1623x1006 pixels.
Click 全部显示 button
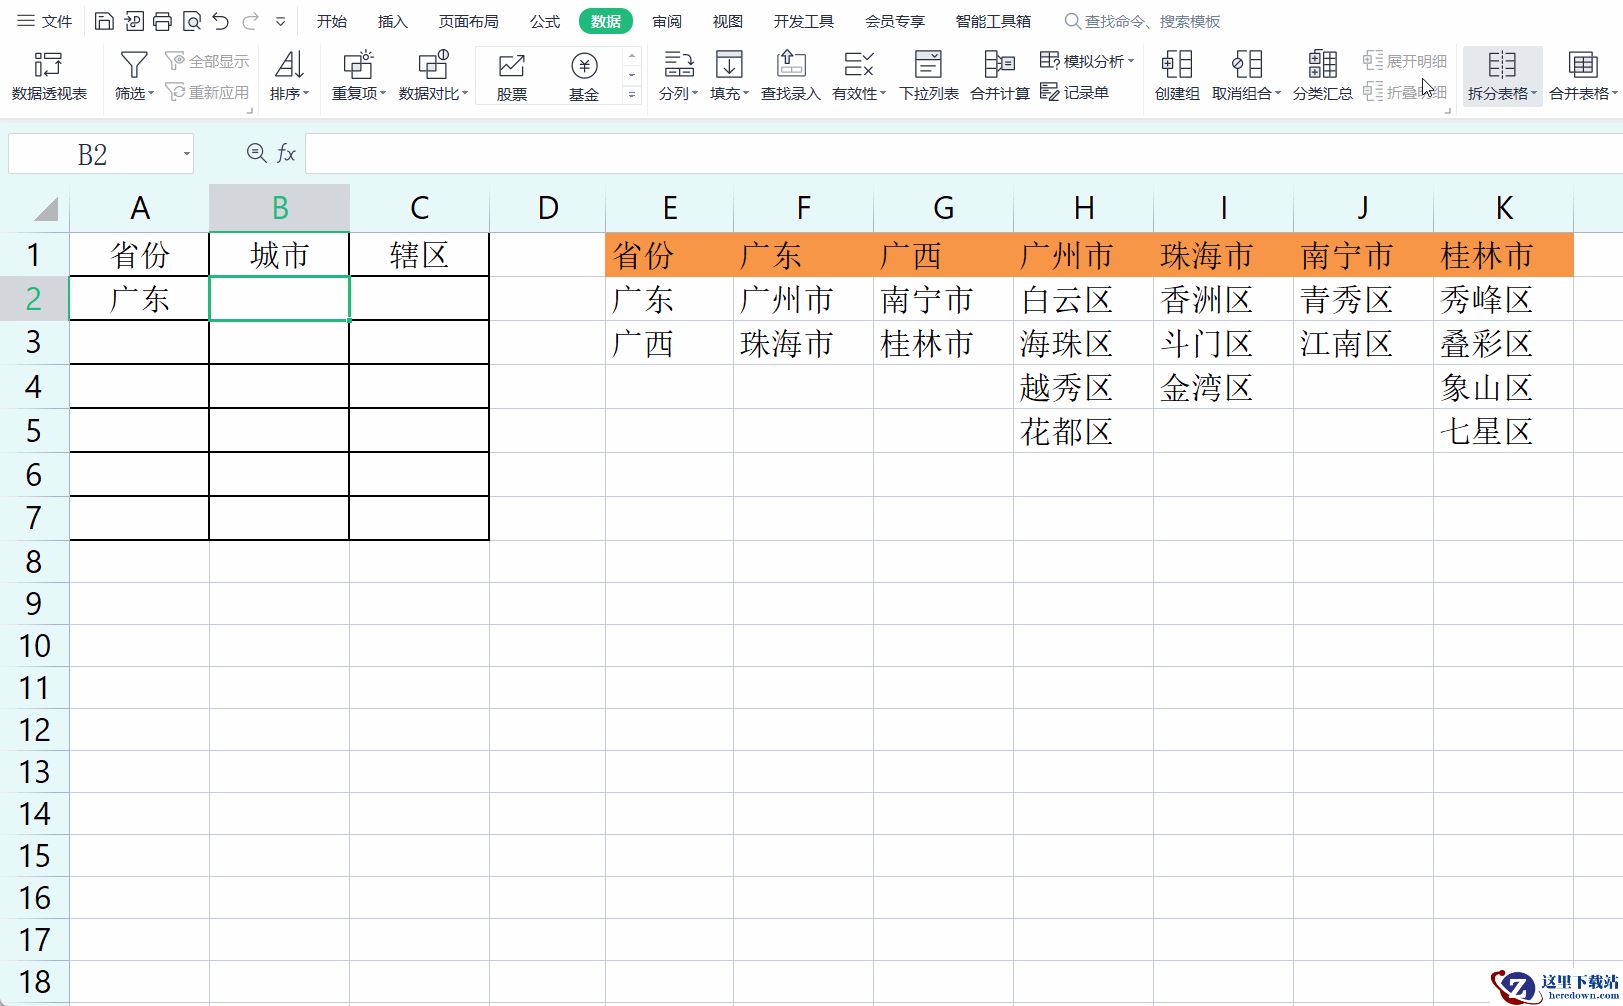[207, 61]
